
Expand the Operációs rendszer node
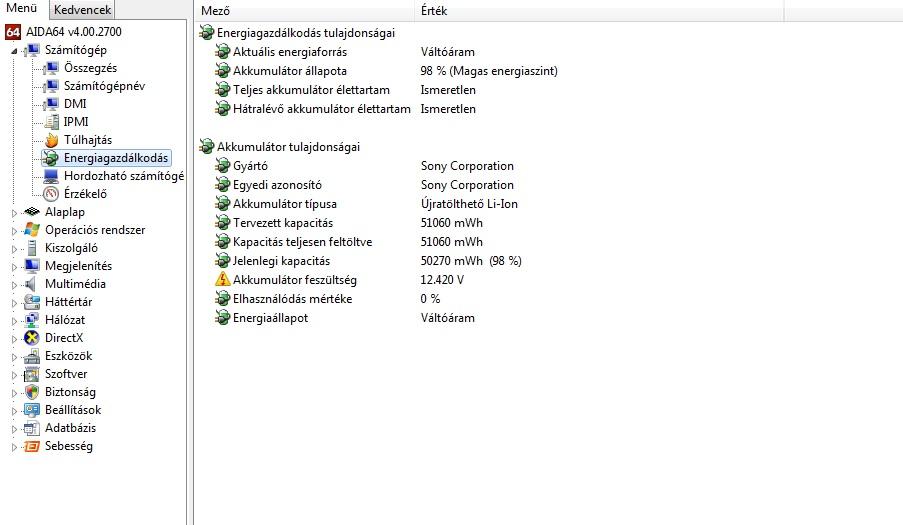pyautogui.click(x=15, y=231)
